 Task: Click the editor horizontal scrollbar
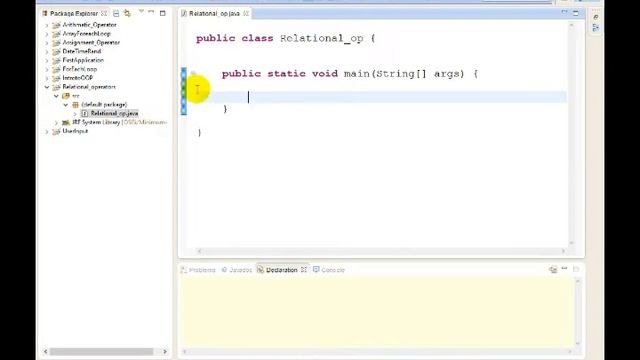pyautogui.click(x=381, y=251)
